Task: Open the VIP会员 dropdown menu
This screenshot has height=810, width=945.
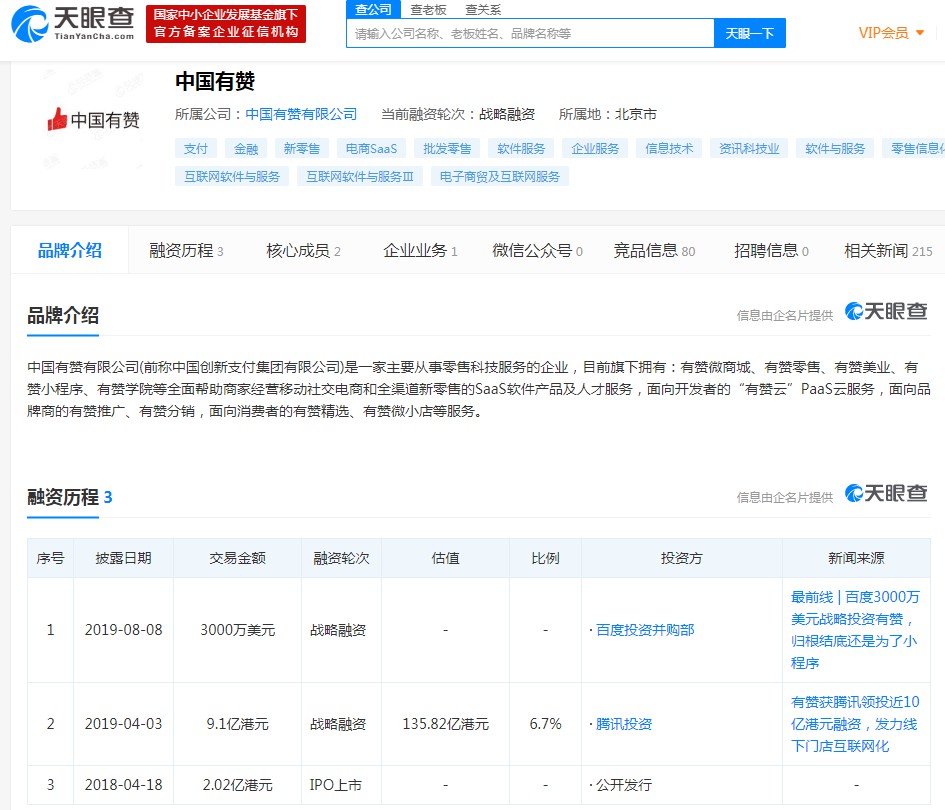Action: coord(891,33)
